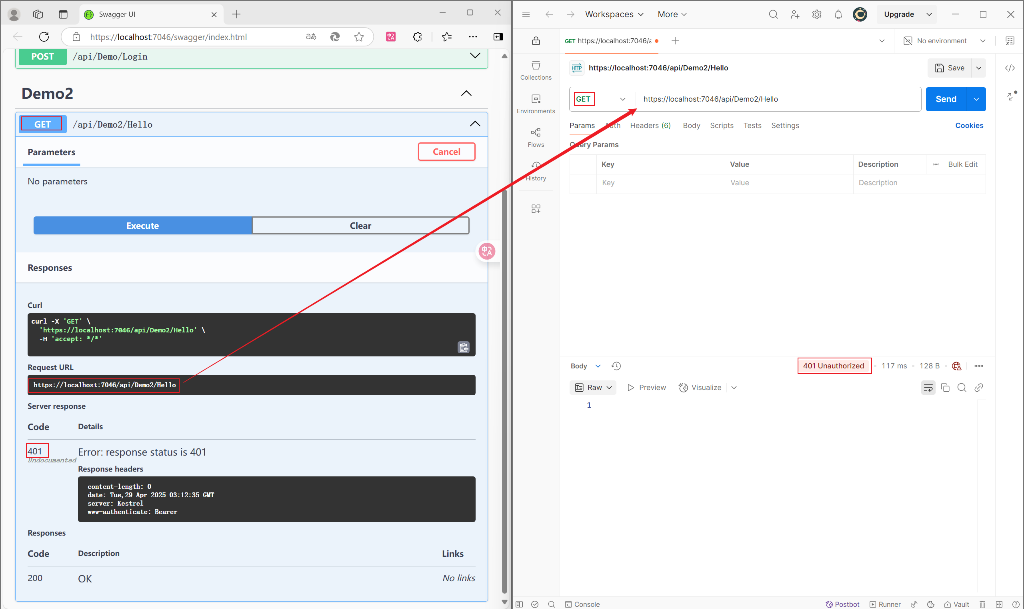Screen dimensions: 1024x609
Task: Open Edge profile avatar icon
Action: 14,14
